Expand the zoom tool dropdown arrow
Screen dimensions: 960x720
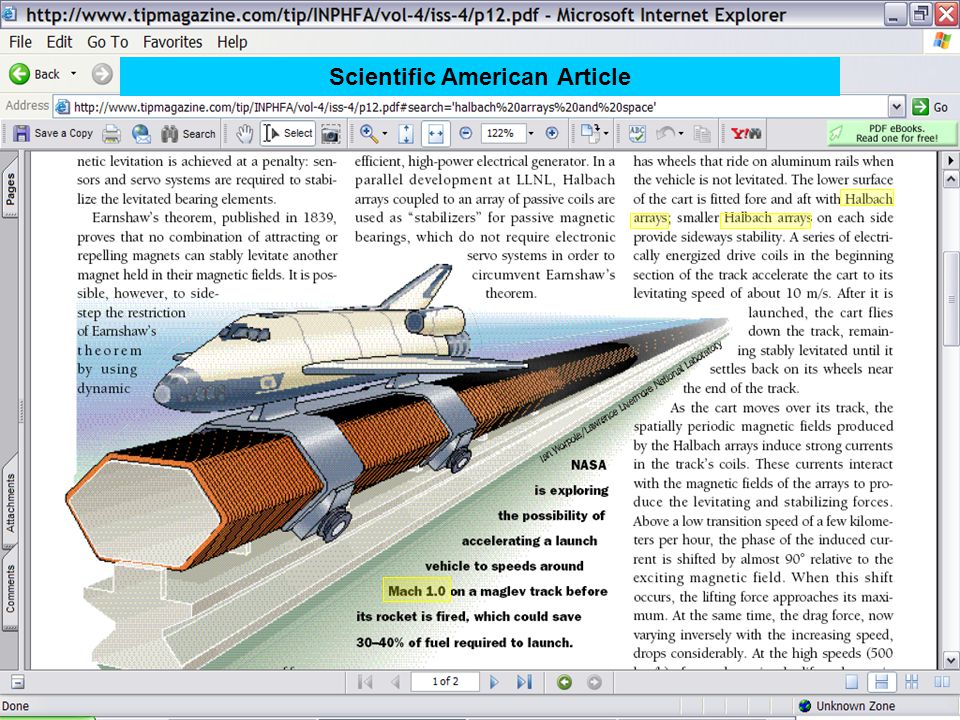385,133
